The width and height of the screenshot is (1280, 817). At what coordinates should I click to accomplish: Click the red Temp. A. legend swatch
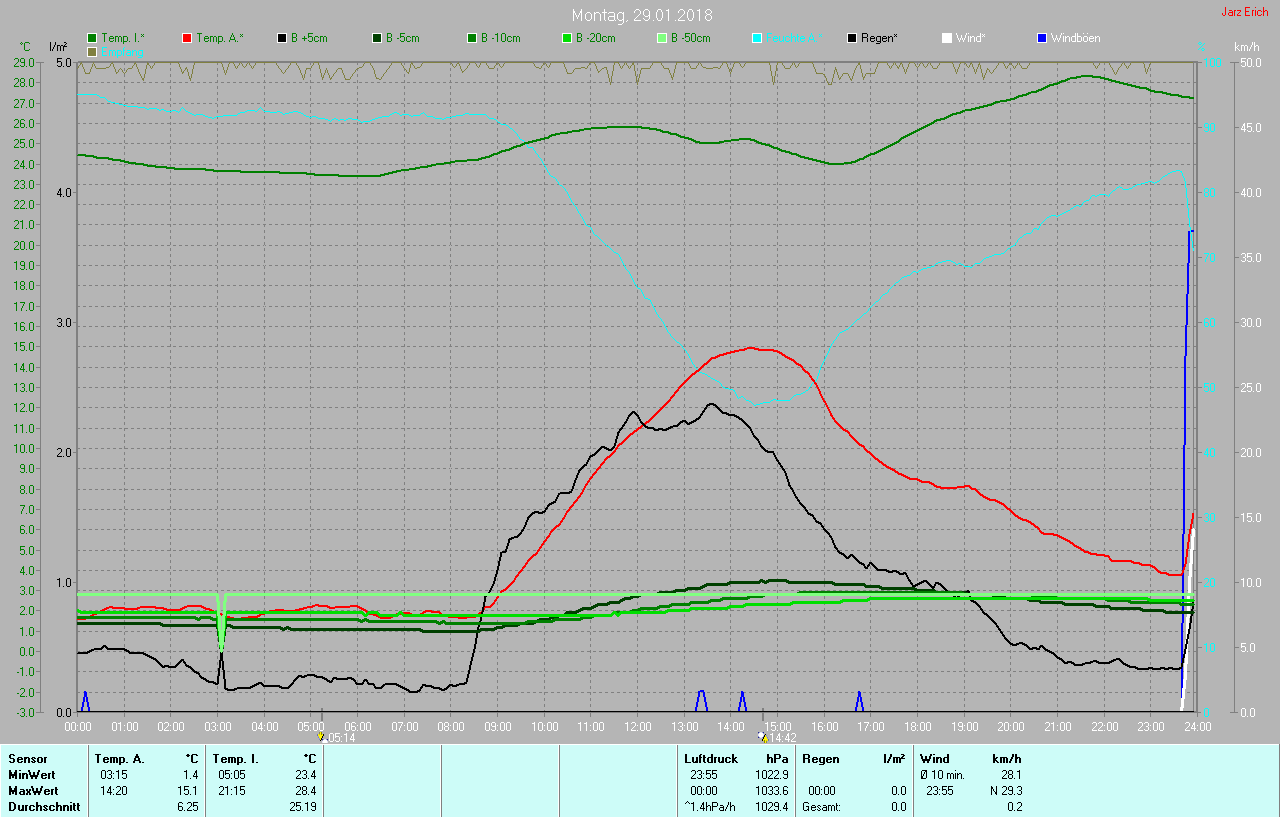pos(188,38)
